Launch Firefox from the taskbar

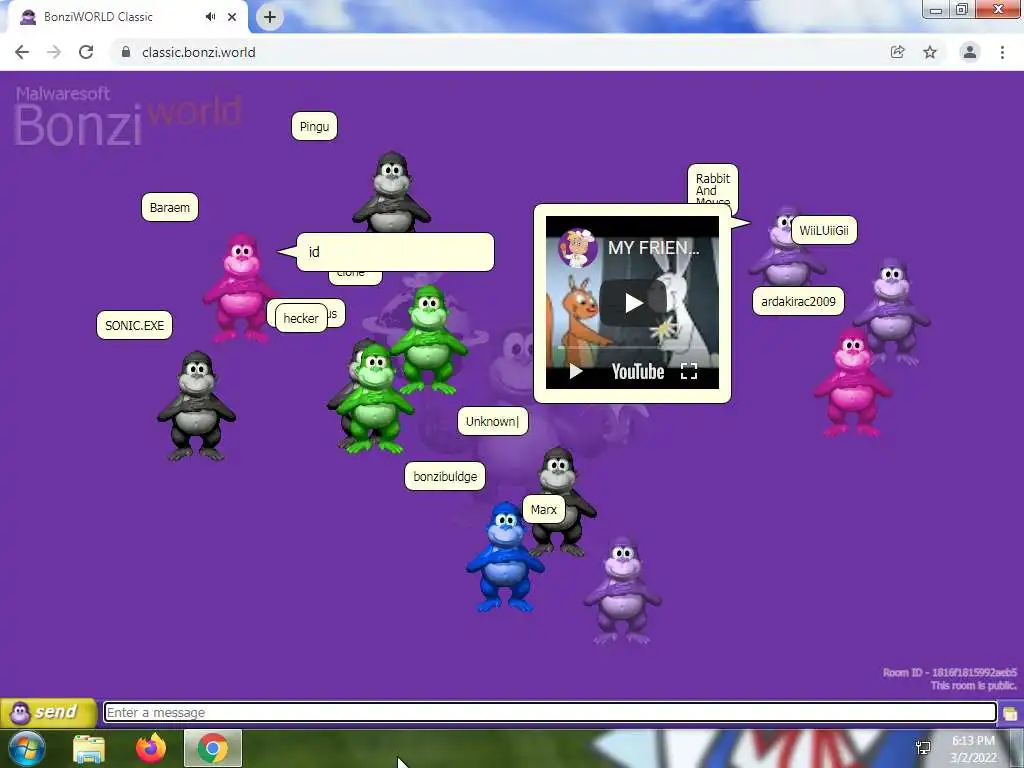point(151,748)
